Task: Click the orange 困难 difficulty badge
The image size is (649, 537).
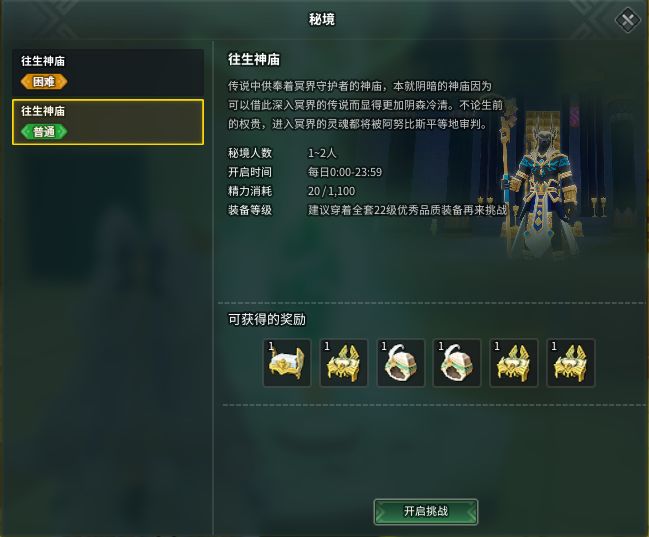Action: [x=44, y=82]
